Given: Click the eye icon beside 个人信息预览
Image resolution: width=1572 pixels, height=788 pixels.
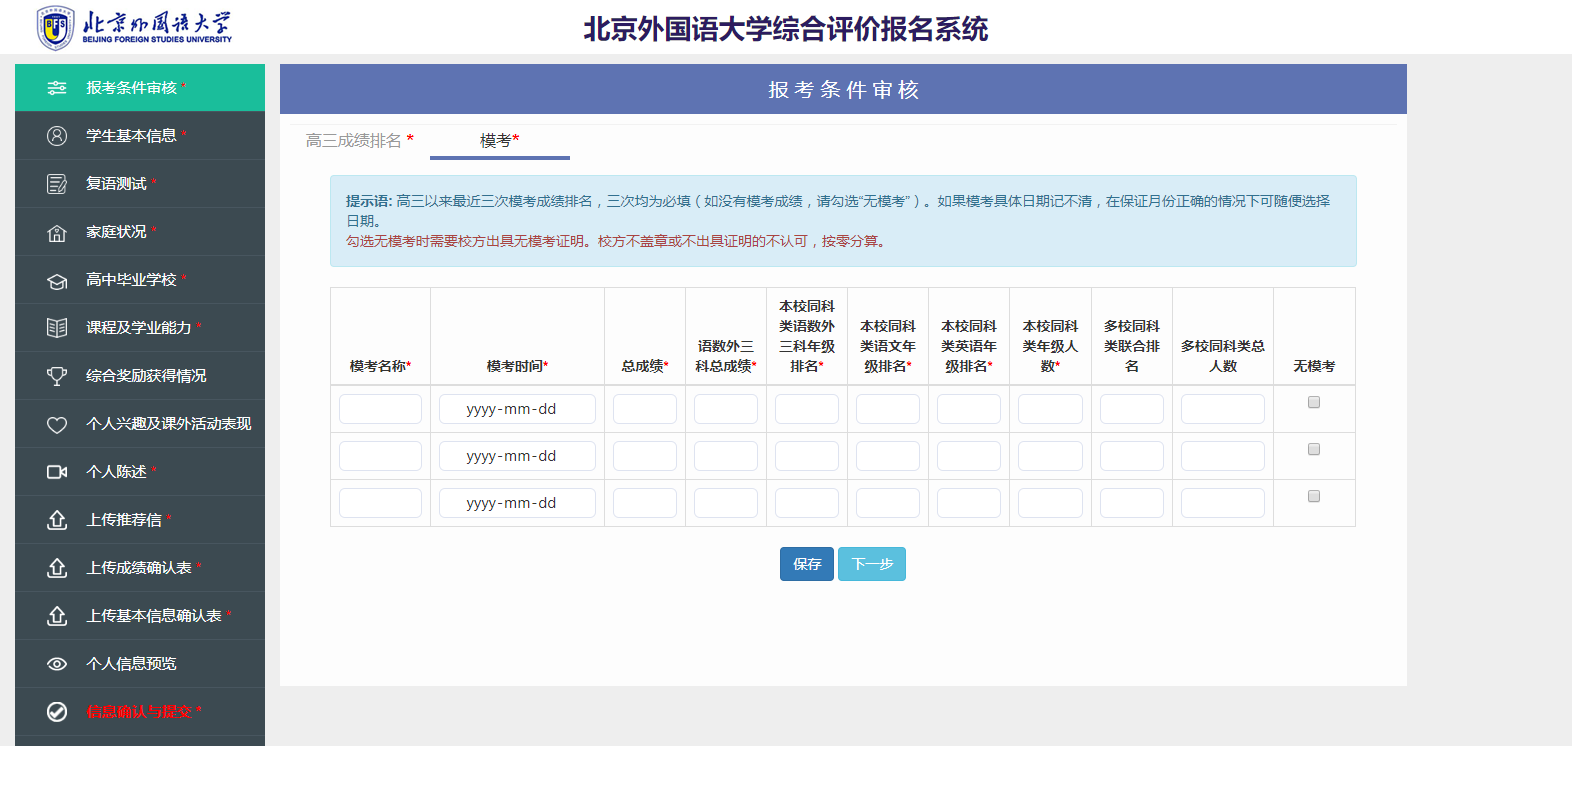Looking at the screenshot, I should pos(57,664).
